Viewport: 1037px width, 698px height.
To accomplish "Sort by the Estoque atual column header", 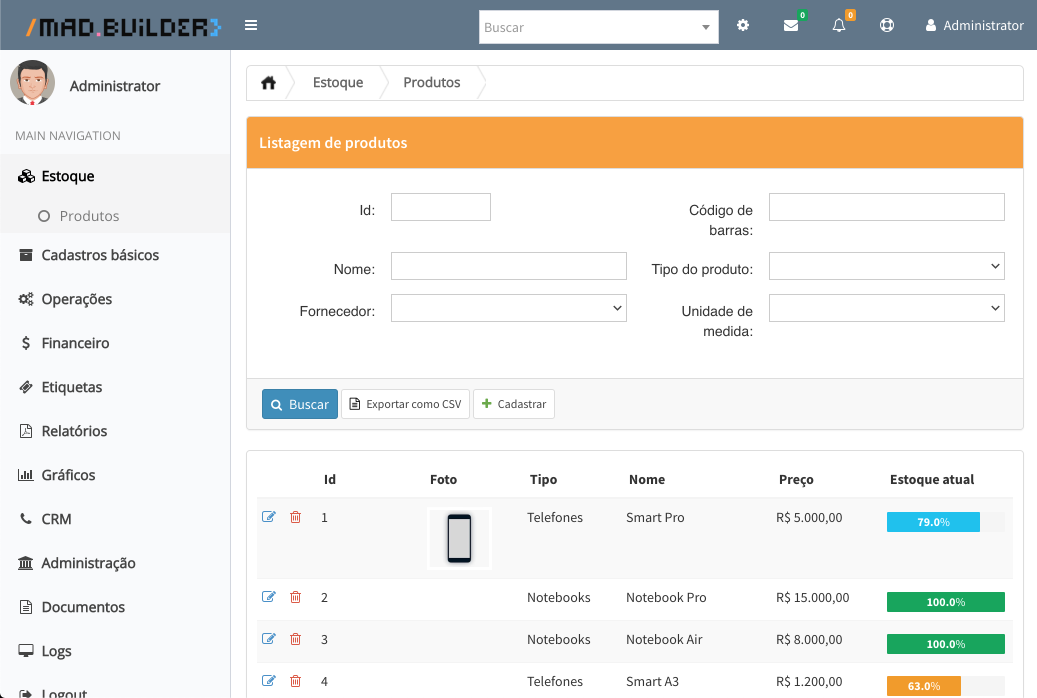I will (x=932, y=480).
